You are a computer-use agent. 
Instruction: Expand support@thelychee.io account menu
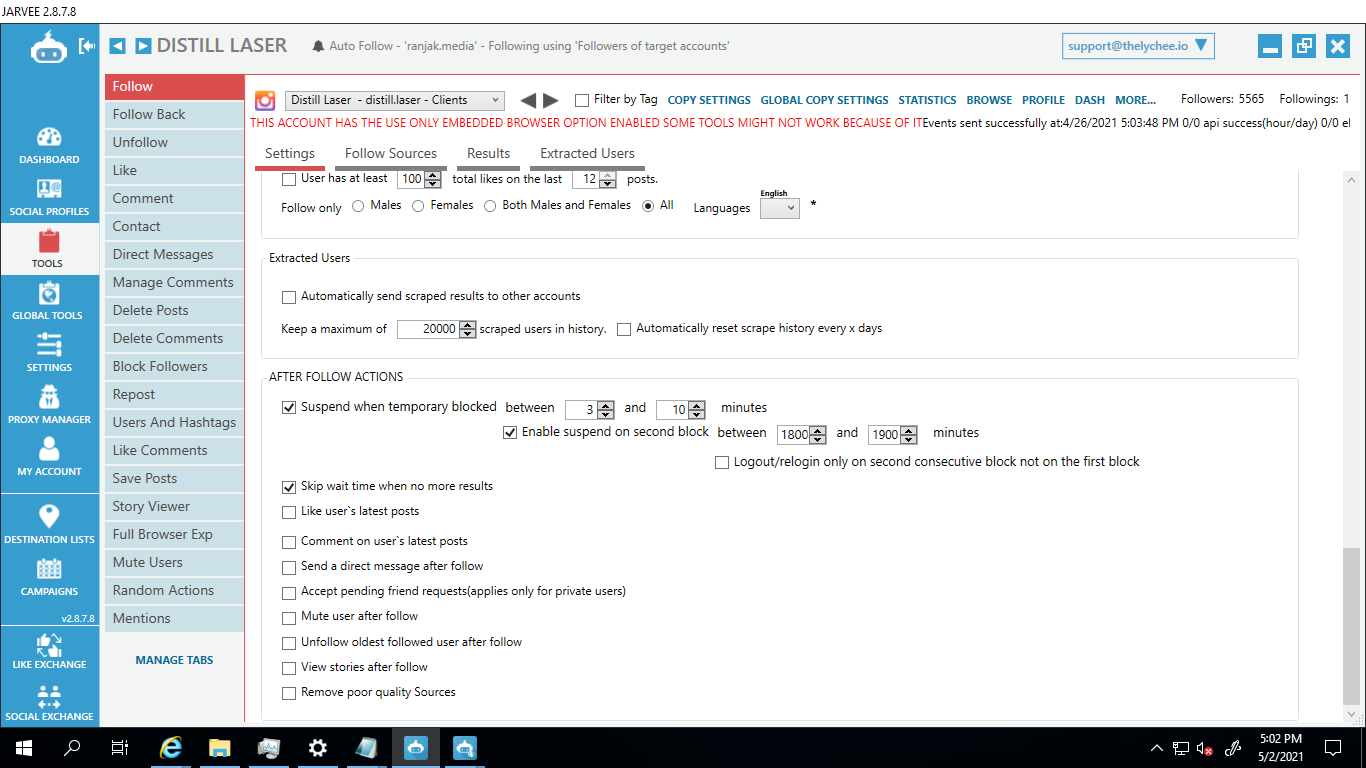[x=1138, y=45]
